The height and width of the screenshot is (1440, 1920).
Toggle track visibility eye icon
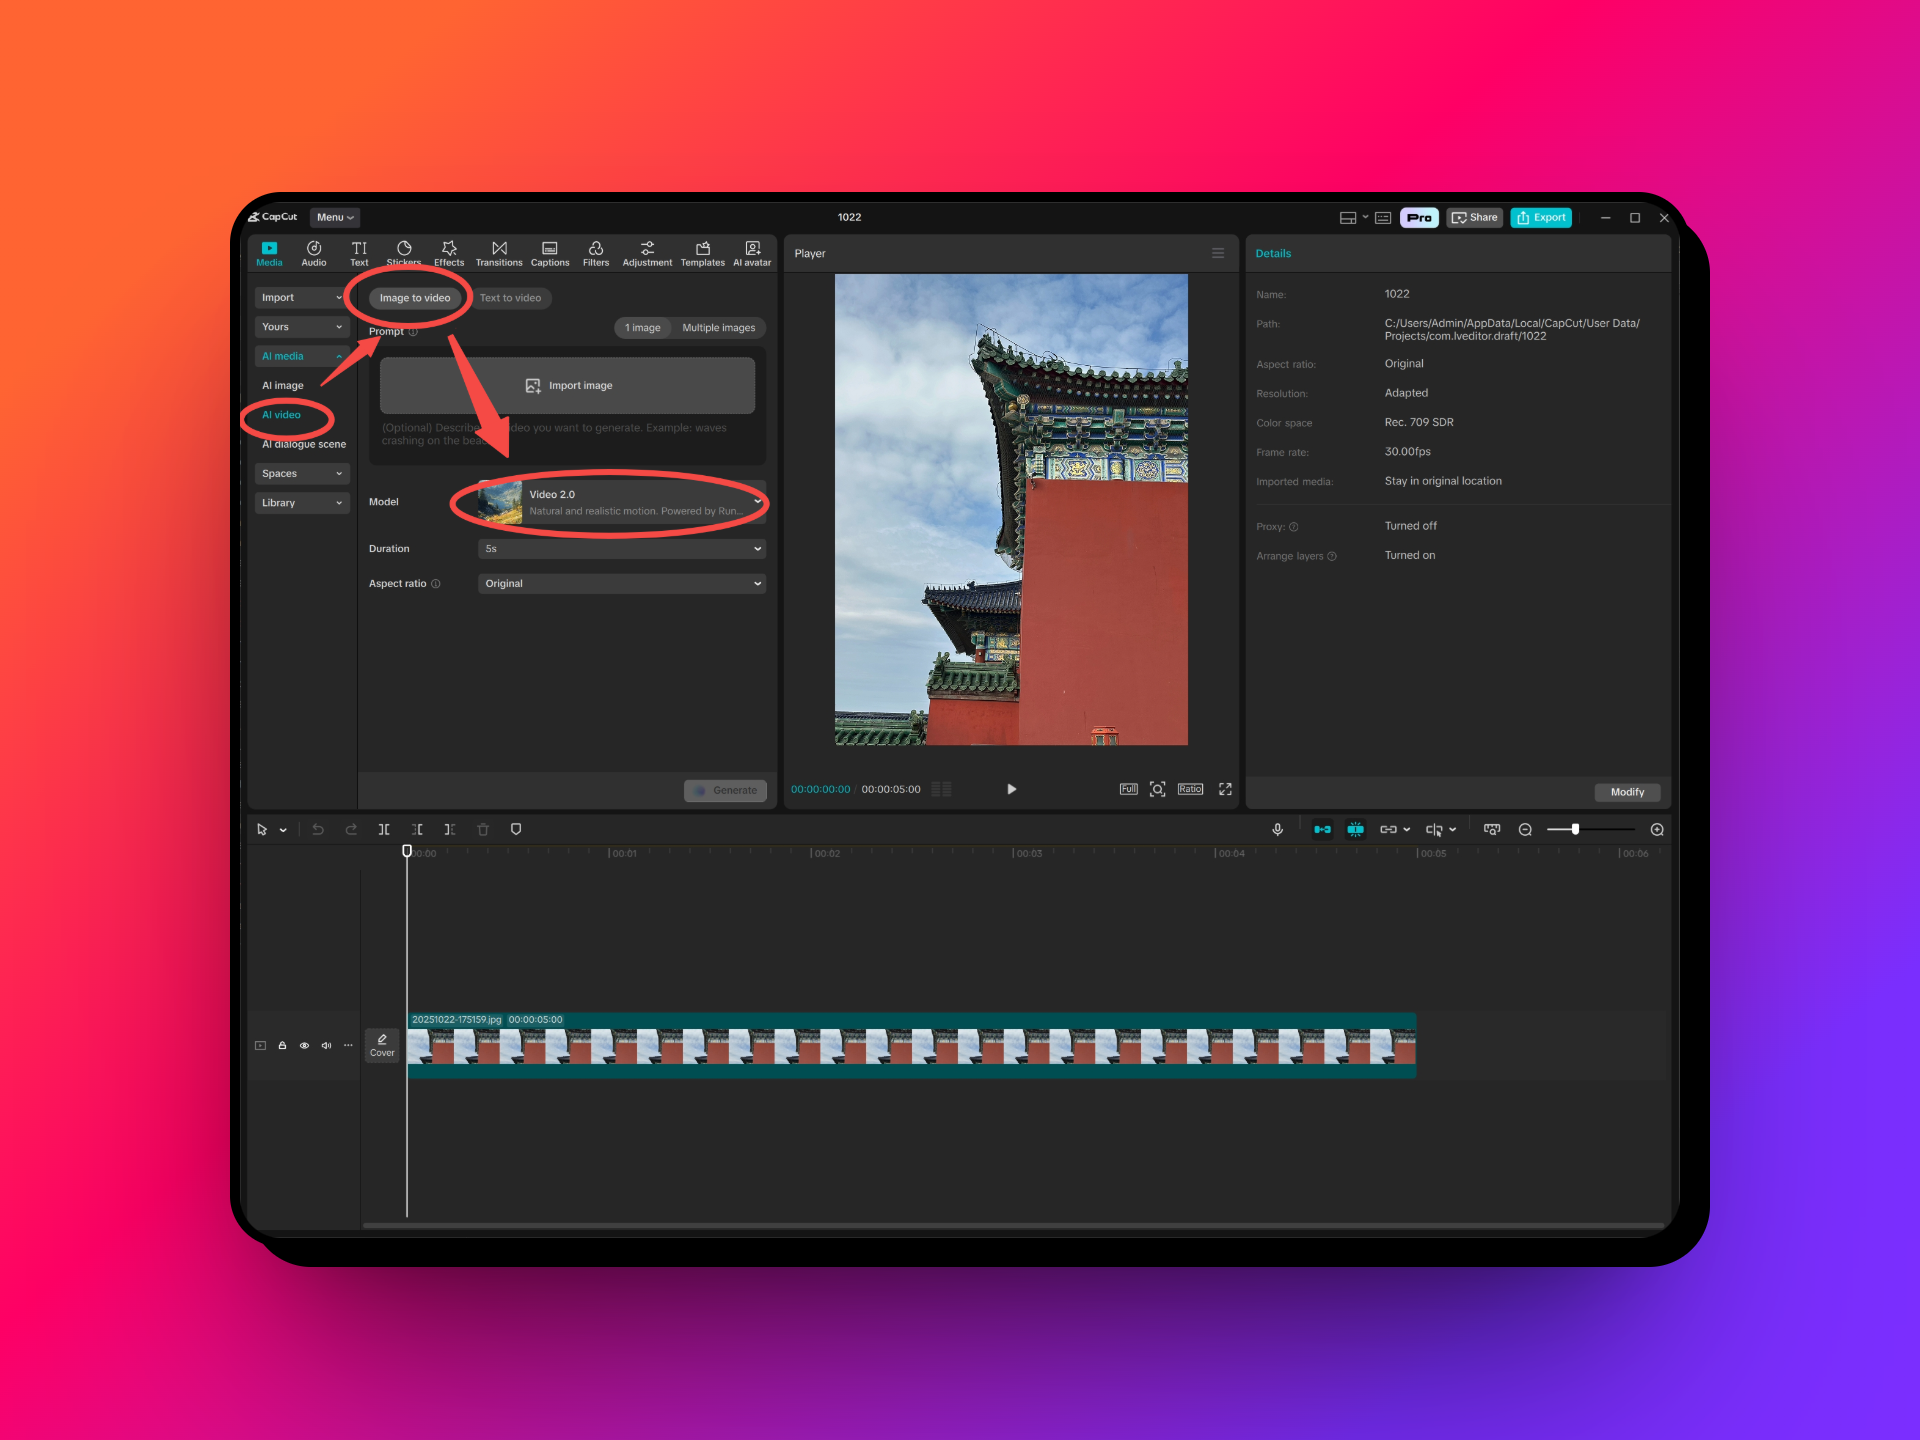tap(304, 1045)
